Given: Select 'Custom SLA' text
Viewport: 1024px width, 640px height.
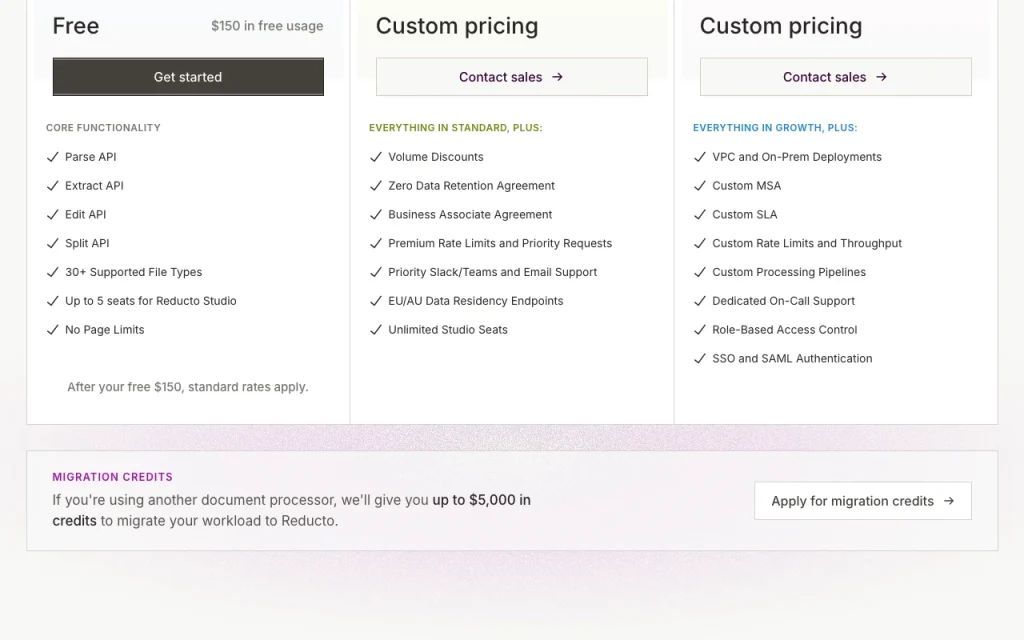Looking at the screenshot, I should pos(744,214).
